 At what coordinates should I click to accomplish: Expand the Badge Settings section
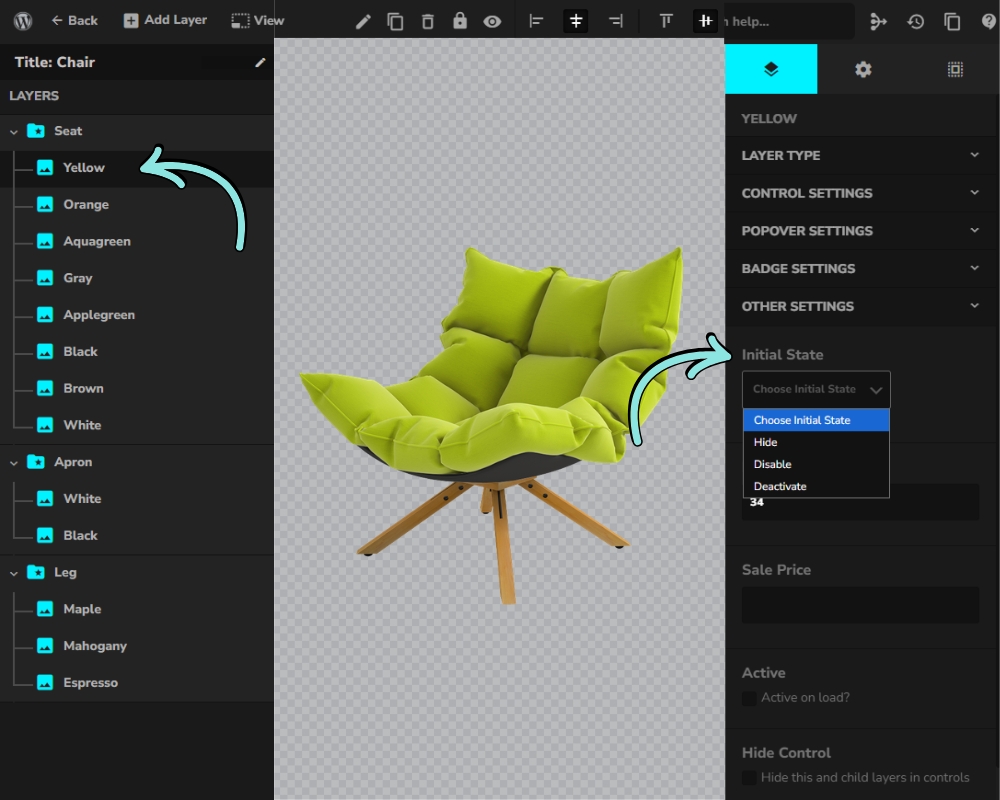click(x=862, y=268)
